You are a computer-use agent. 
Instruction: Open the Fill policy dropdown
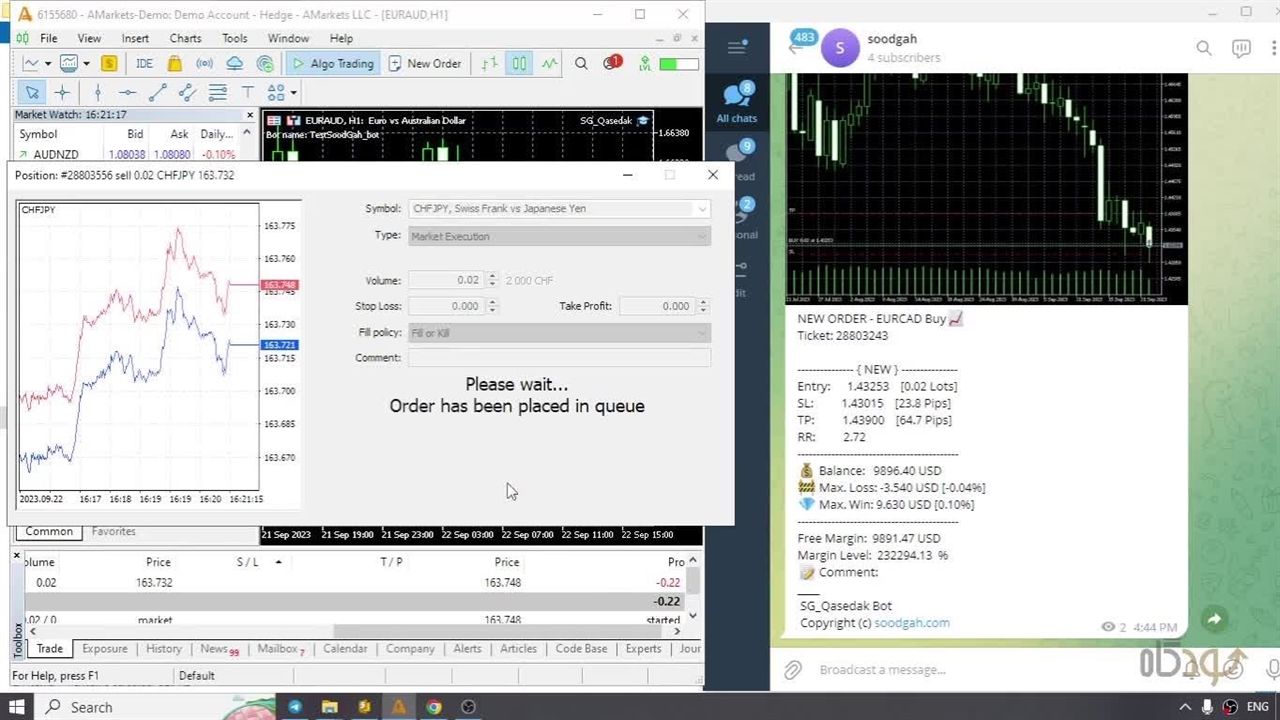pos(702,333)
